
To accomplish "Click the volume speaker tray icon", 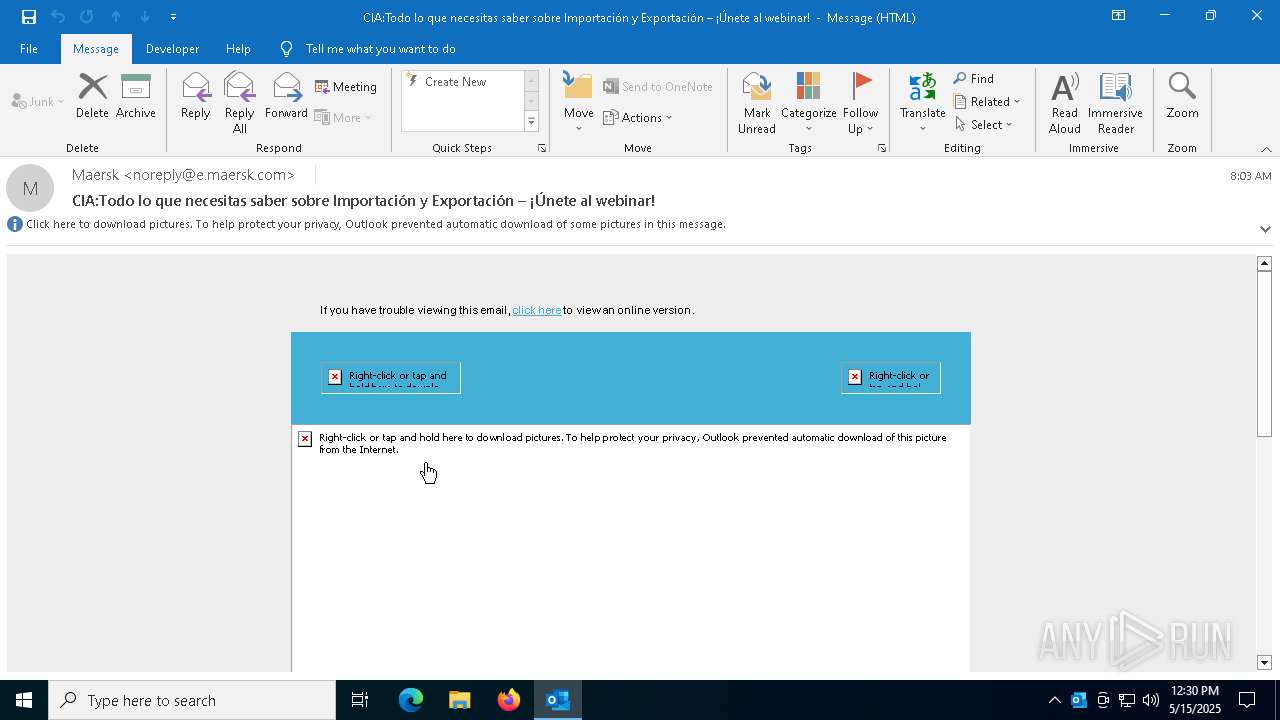I will pyautogui.click(x=1150, y=700).
